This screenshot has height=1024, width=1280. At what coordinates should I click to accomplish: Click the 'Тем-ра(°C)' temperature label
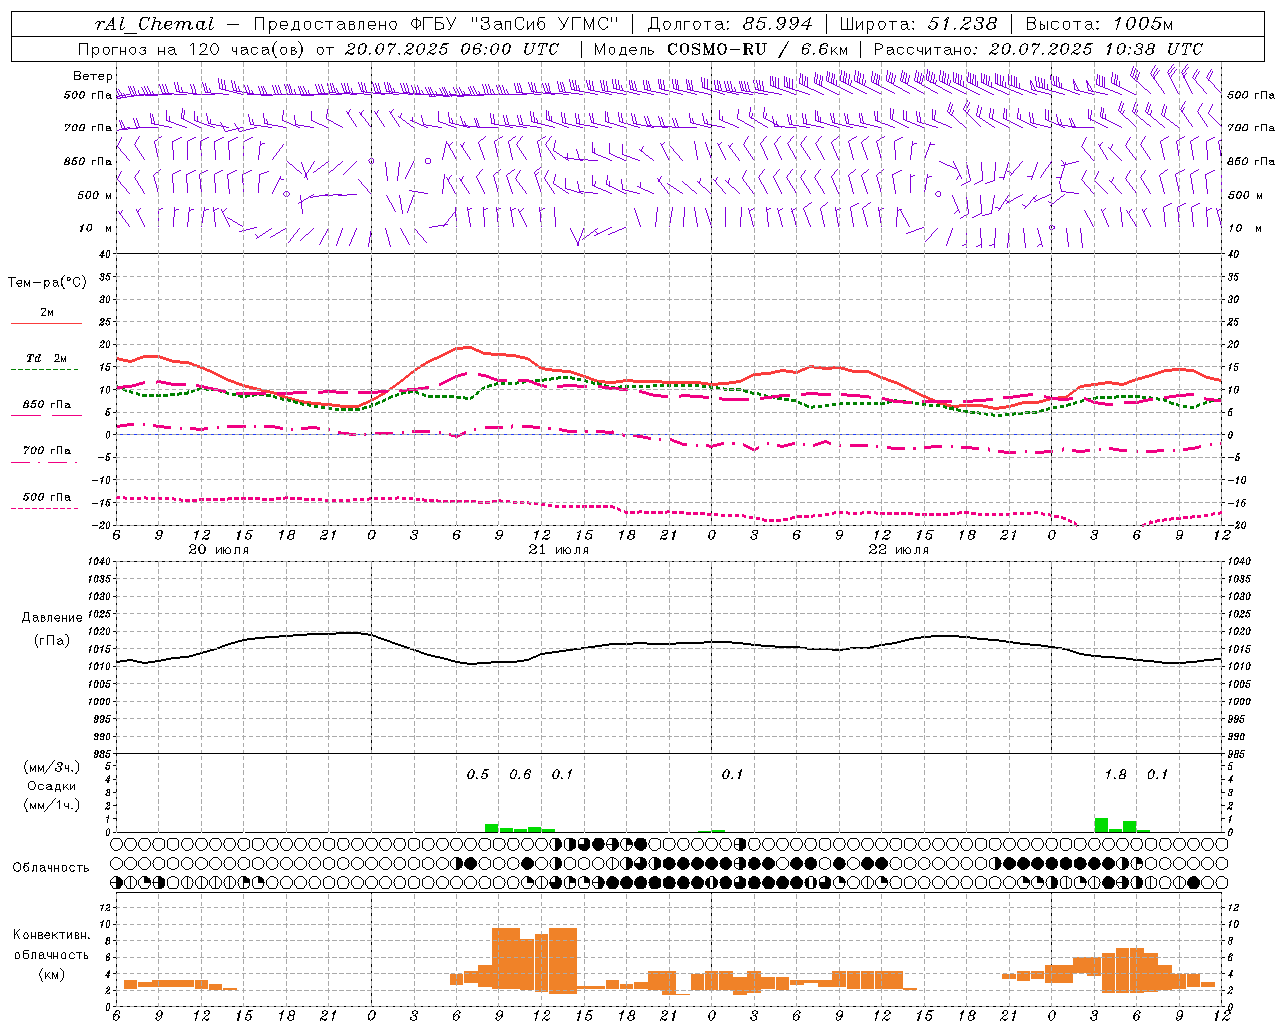tap(47, 283)
